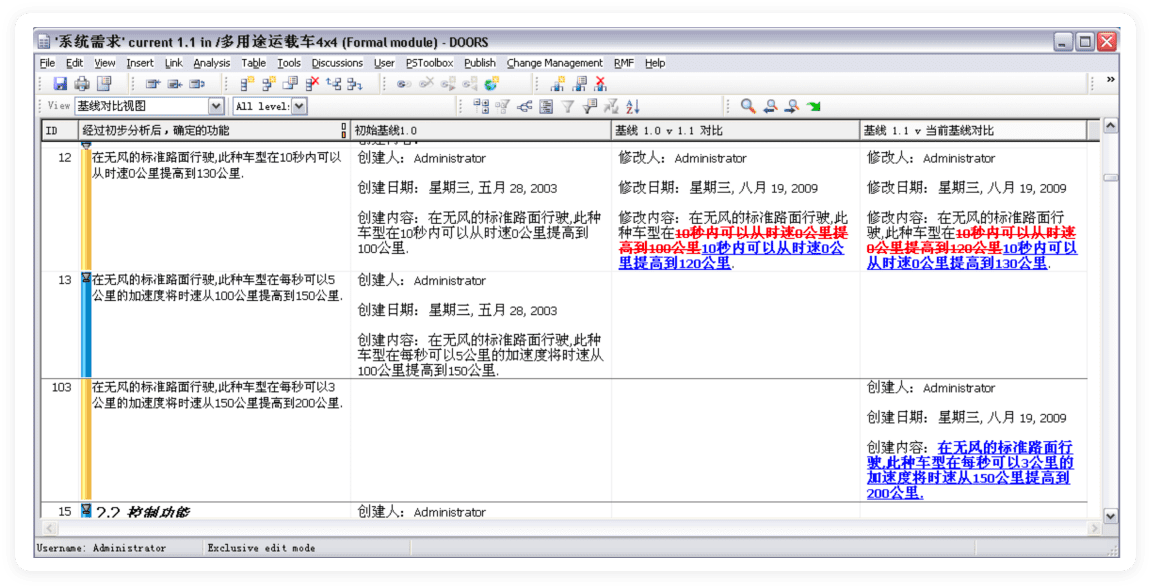The width and height of the screenshot is (1151, 588).
Task: Click the filter funnel icon
Action: 568,106
